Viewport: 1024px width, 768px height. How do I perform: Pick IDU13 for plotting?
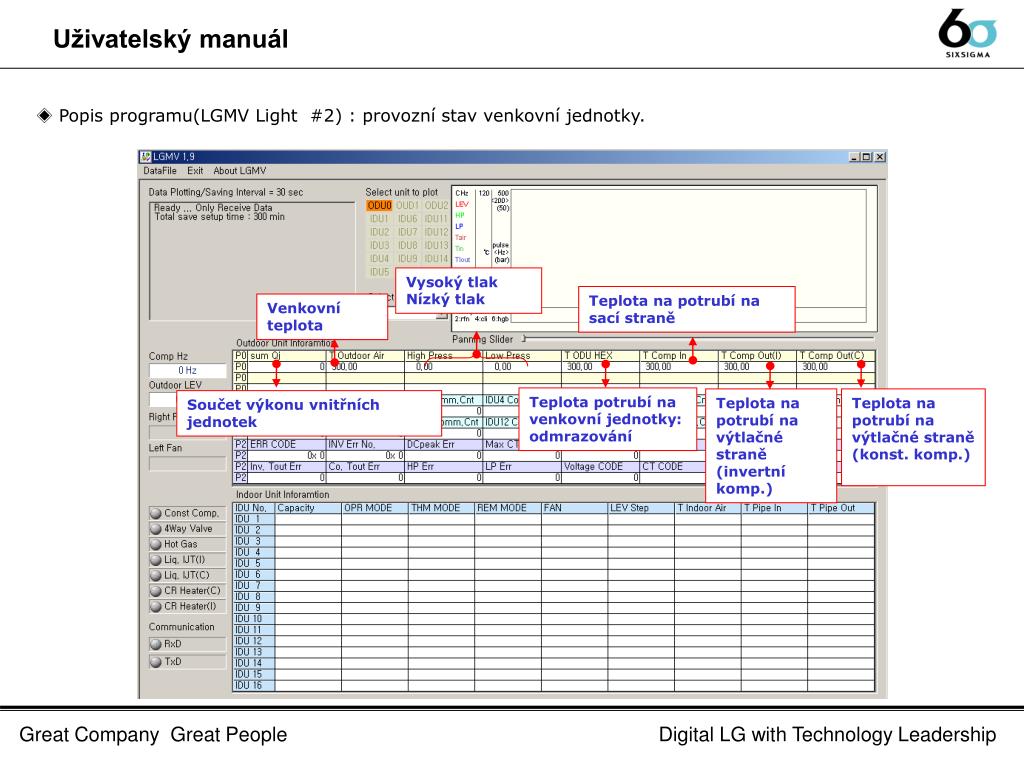click(436, 246)
